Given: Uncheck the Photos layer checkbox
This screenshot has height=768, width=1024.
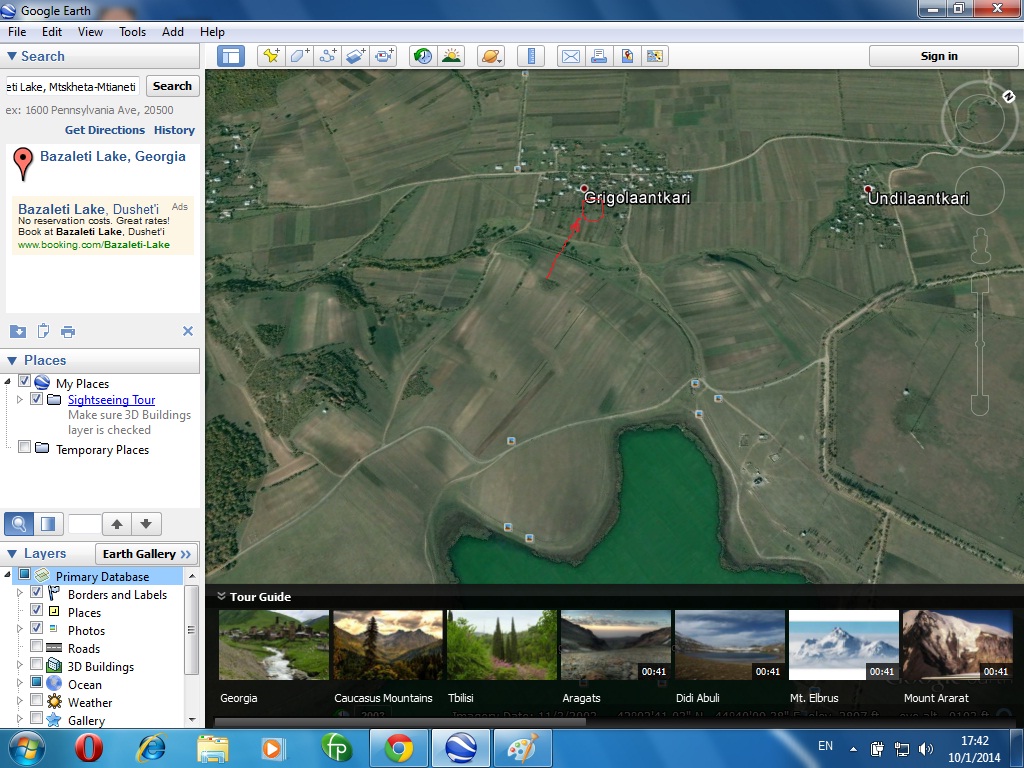Looking at the screenshot, I should click(37, 628).
